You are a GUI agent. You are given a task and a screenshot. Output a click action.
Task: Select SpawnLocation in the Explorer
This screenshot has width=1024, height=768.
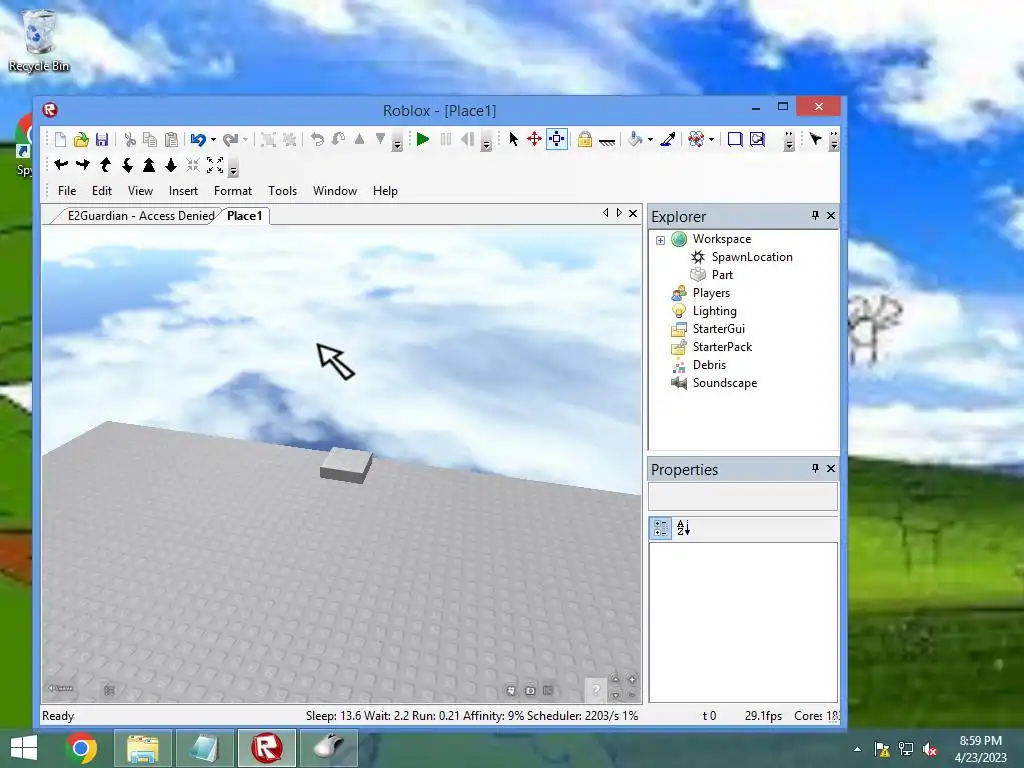tap(752, 257)
